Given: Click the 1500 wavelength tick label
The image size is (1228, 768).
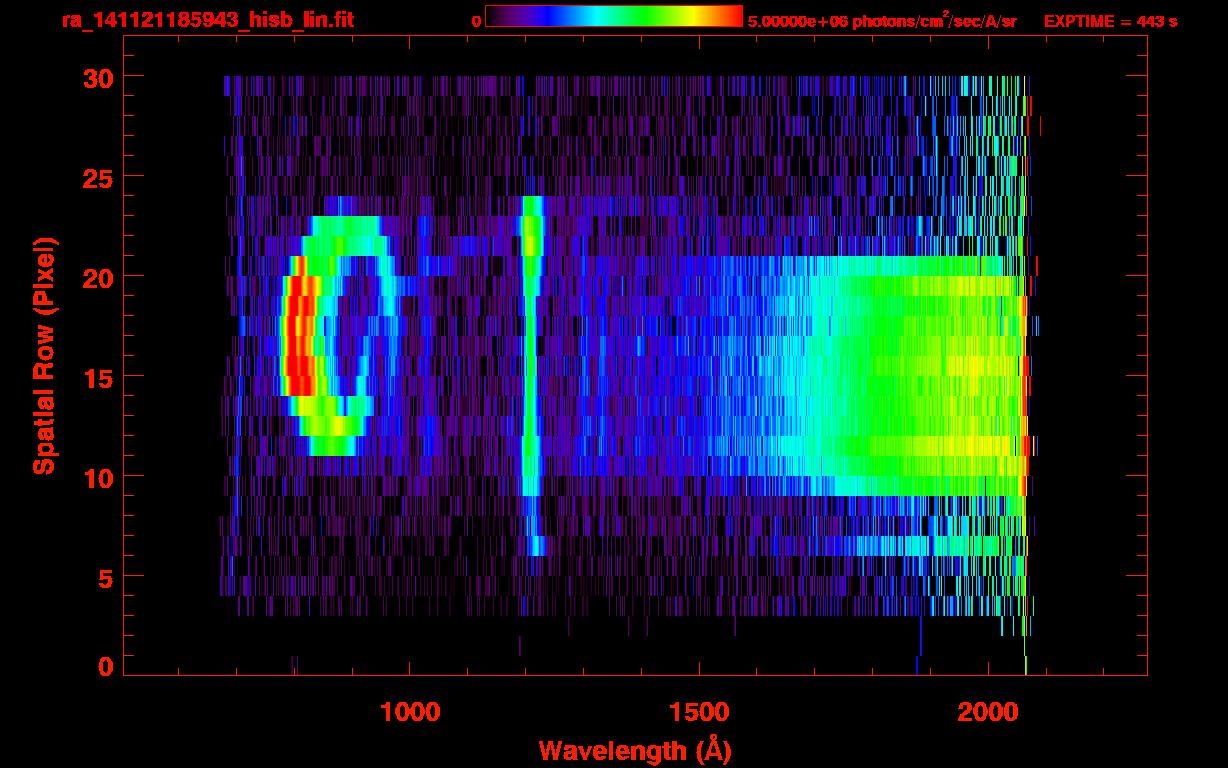Looking at the screenshot, I should tap(699, 712).
